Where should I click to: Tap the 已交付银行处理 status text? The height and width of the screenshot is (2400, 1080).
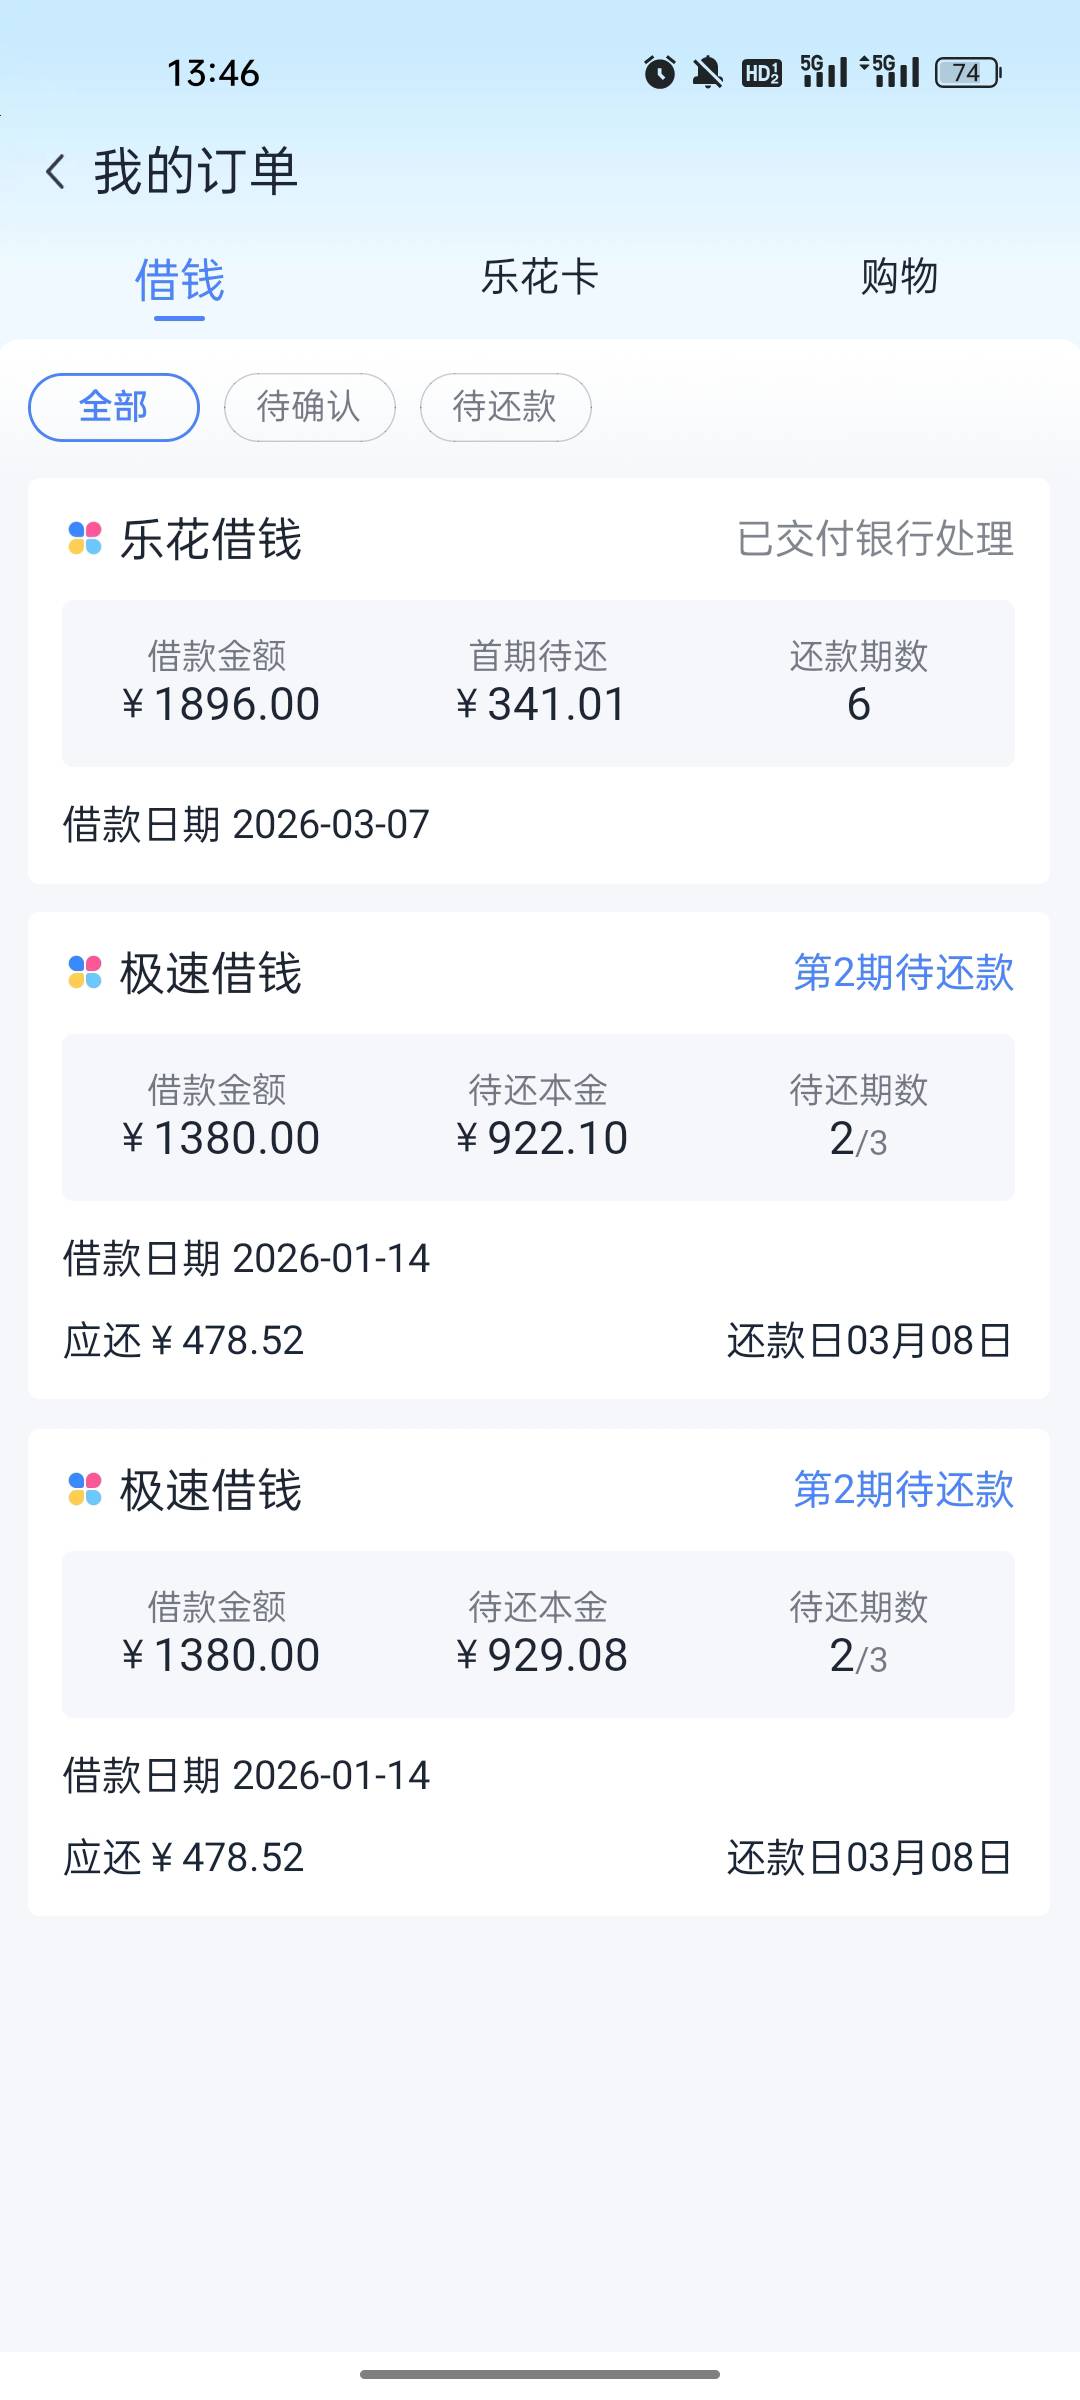click(x=875, y=539)
